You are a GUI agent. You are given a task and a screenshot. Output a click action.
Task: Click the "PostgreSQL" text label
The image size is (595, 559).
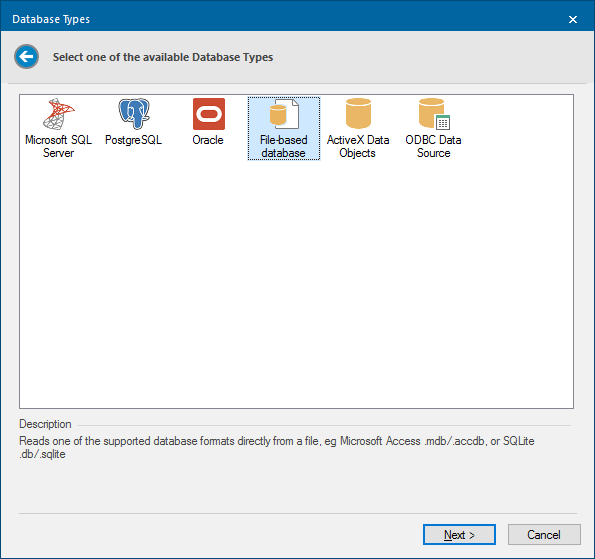tap(134, 140)
